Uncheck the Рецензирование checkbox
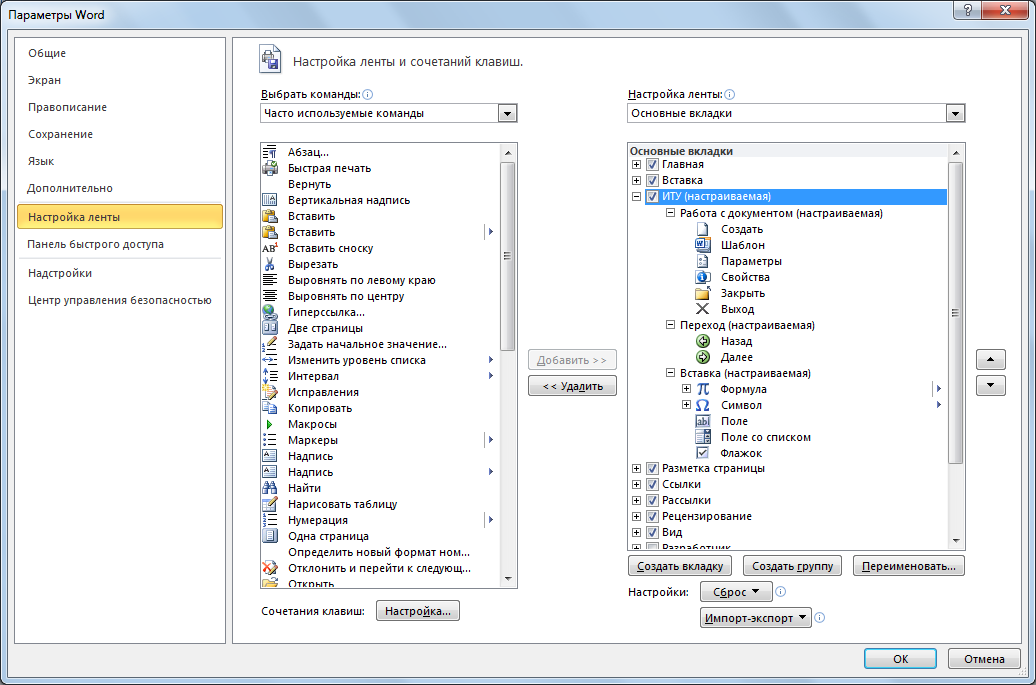 652,517
